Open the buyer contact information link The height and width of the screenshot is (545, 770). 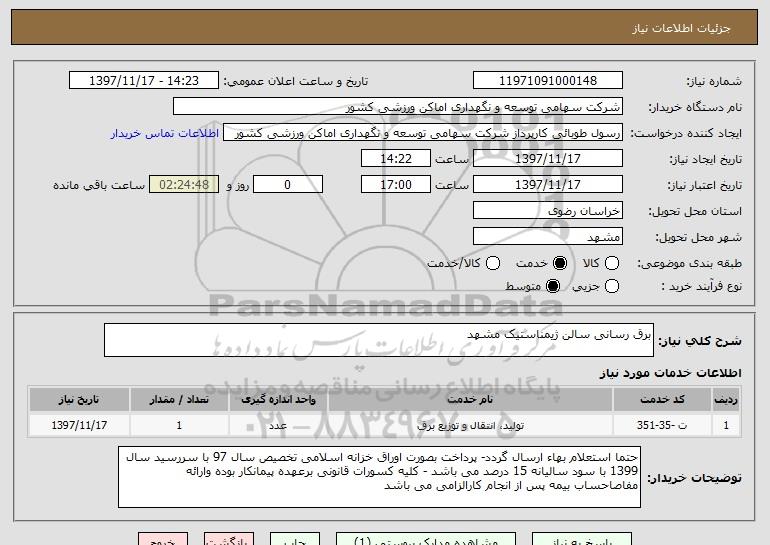tap(165, 133)
